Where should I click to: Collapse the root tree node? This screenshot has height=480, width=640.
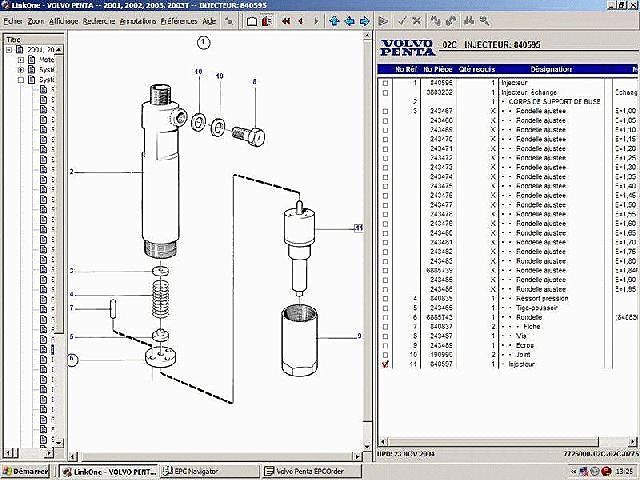(9, 50)
